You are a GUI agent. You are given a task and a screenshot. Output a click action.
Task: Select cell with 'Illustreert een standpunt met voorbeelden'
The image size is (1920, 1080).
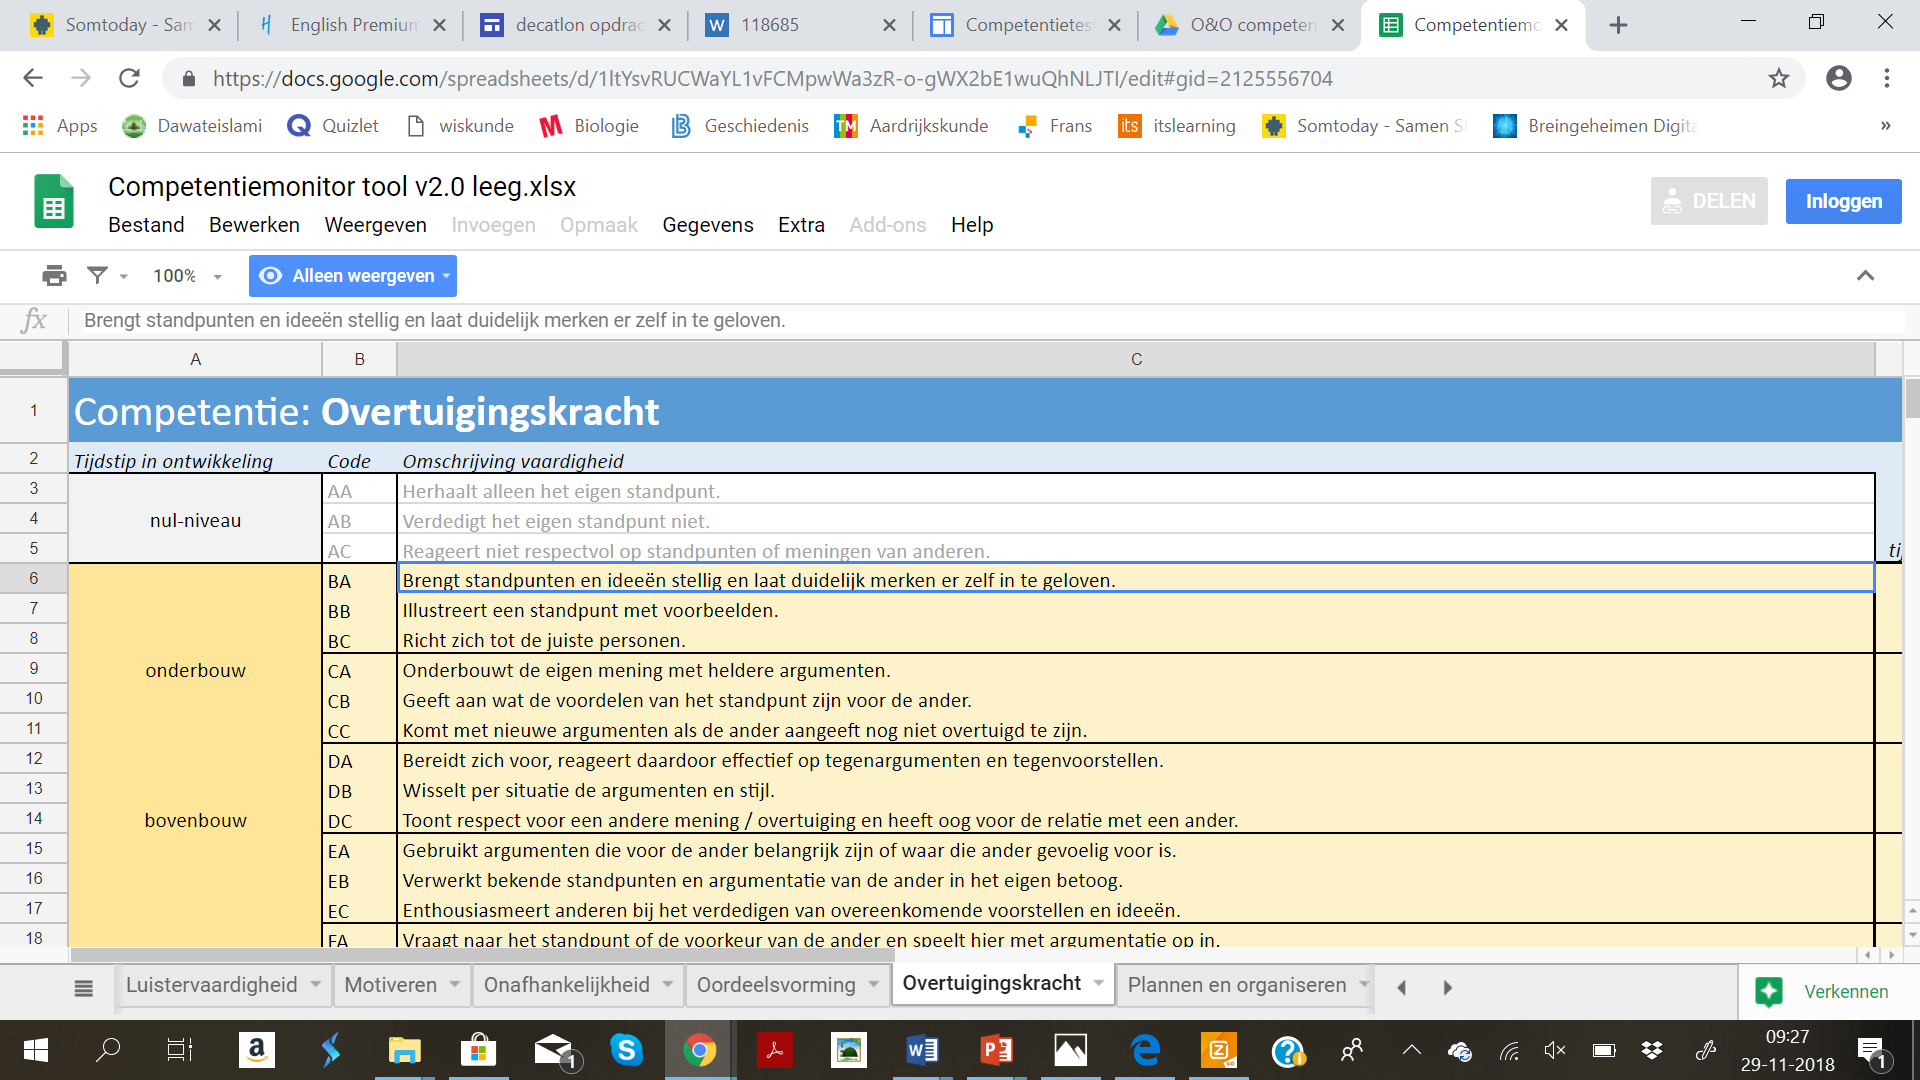point(1135,611)
